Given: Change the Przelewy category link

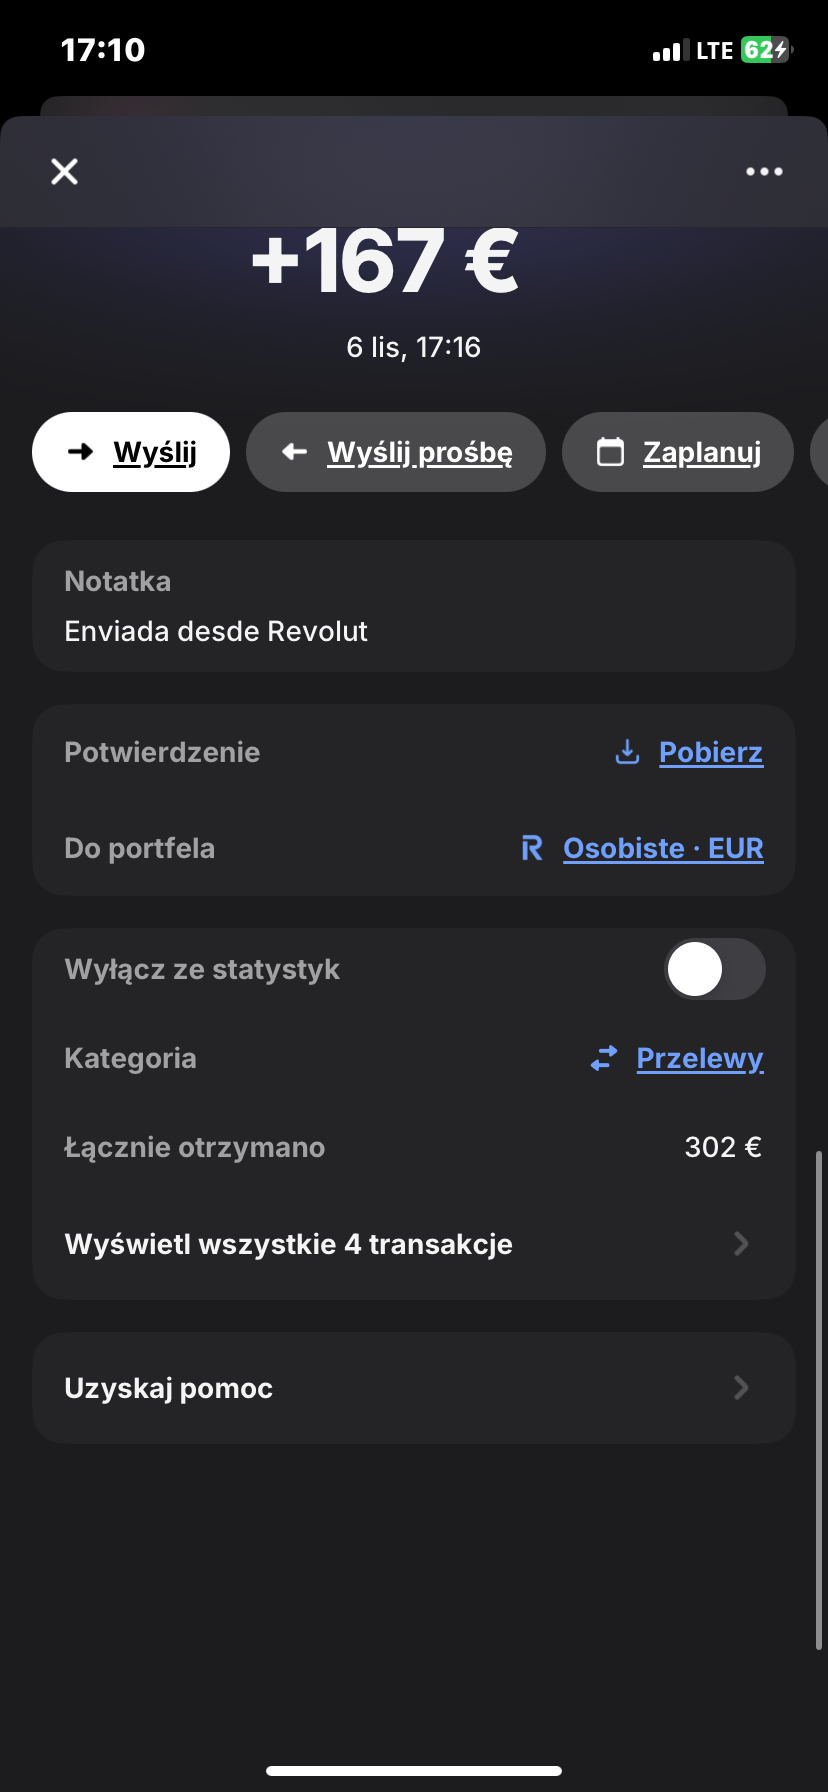Looking at the screenshot, I should pos(700,1058).
